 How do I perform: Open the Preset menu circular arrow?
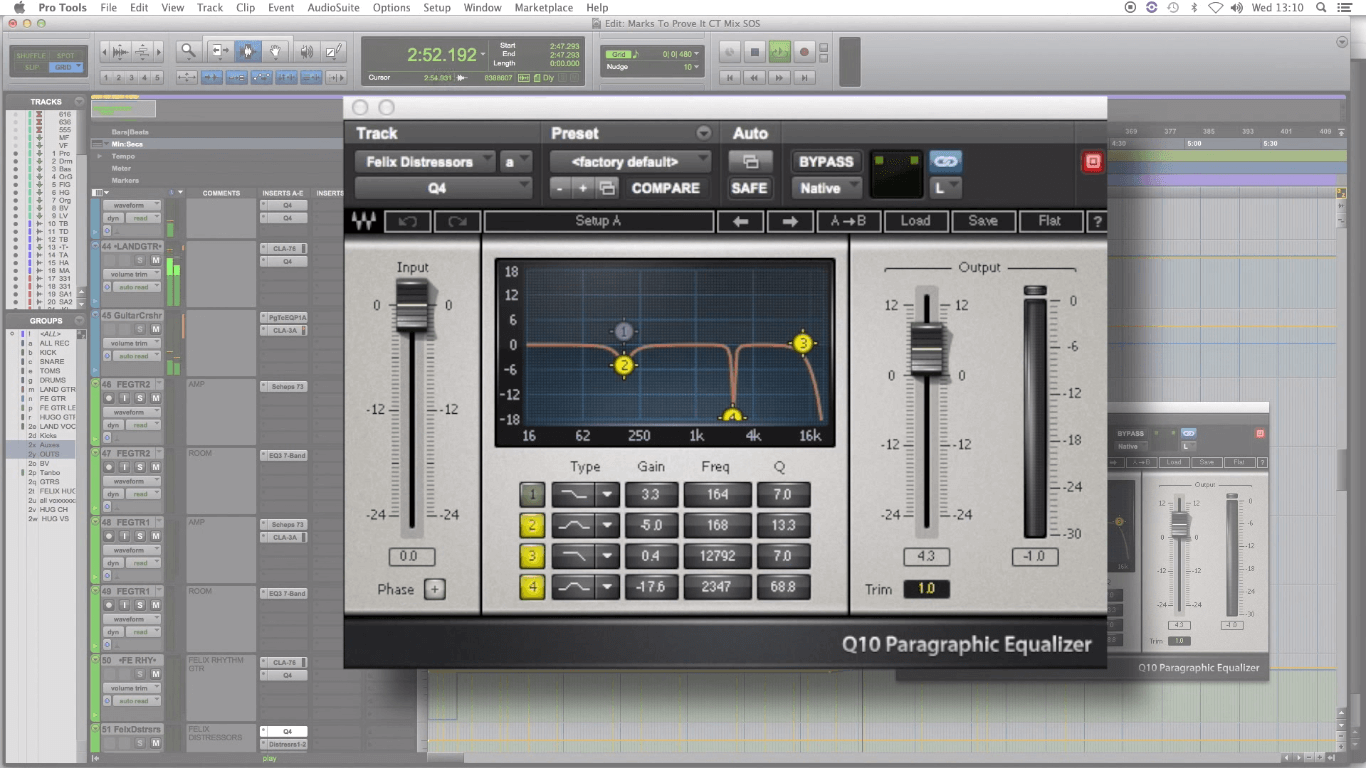pos(704,133)
